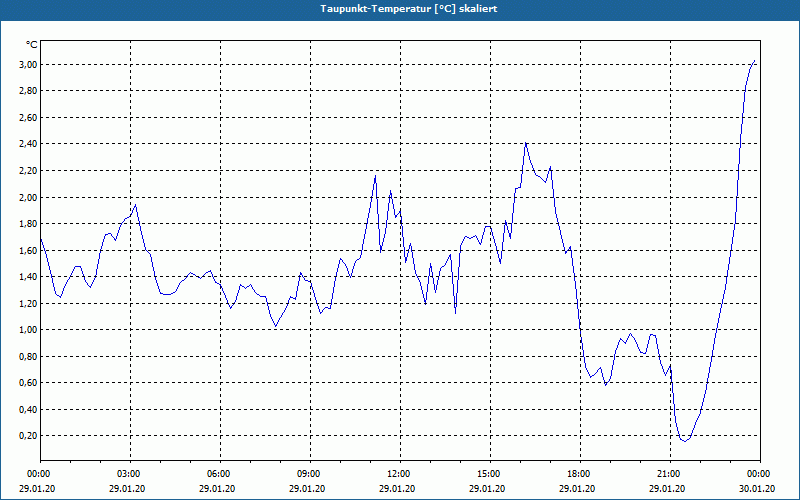Click the 1,60 y-axis value

pyautogui.click(x=28, y=250)
